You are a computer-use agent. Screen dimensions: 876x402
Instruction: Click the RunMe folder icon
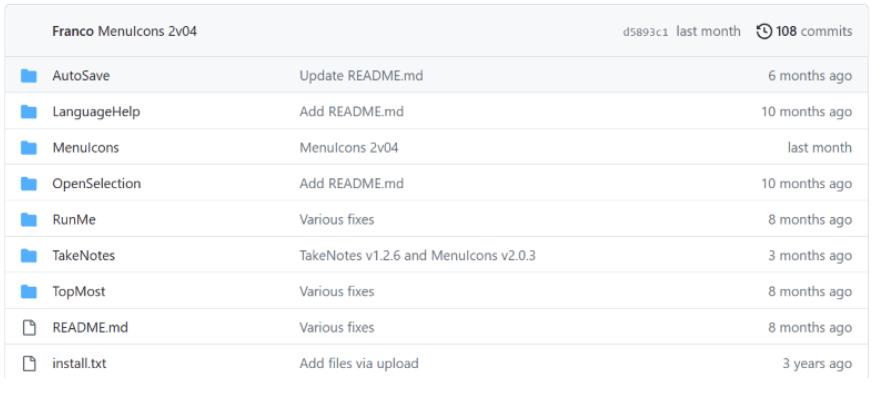pos(29,220)
